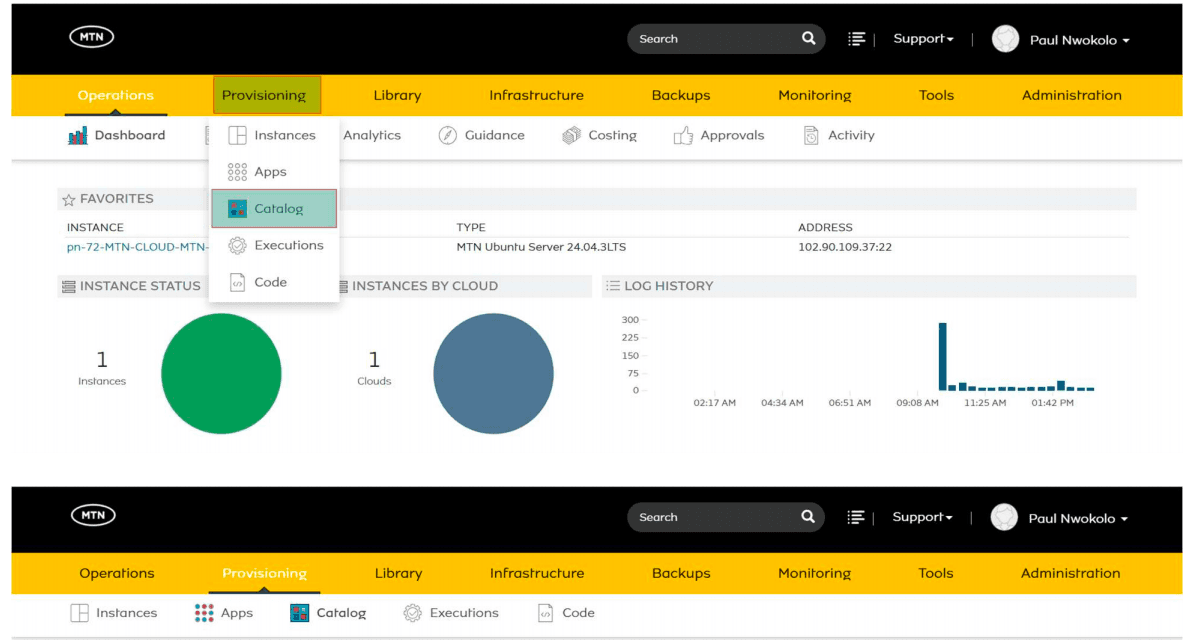The height and width of the screenshot is (640, 1192).
Task: Open the list icon beside top Support
Action: [x=856, y=39]
